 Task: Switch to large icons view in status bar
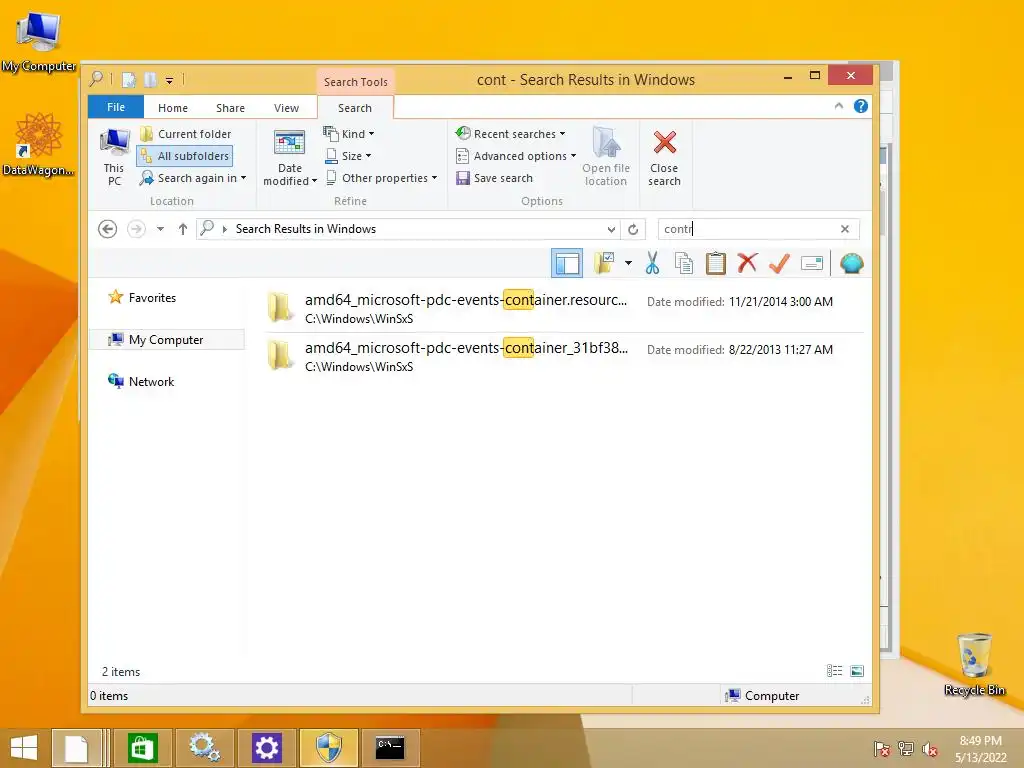(x=857, y=671)
